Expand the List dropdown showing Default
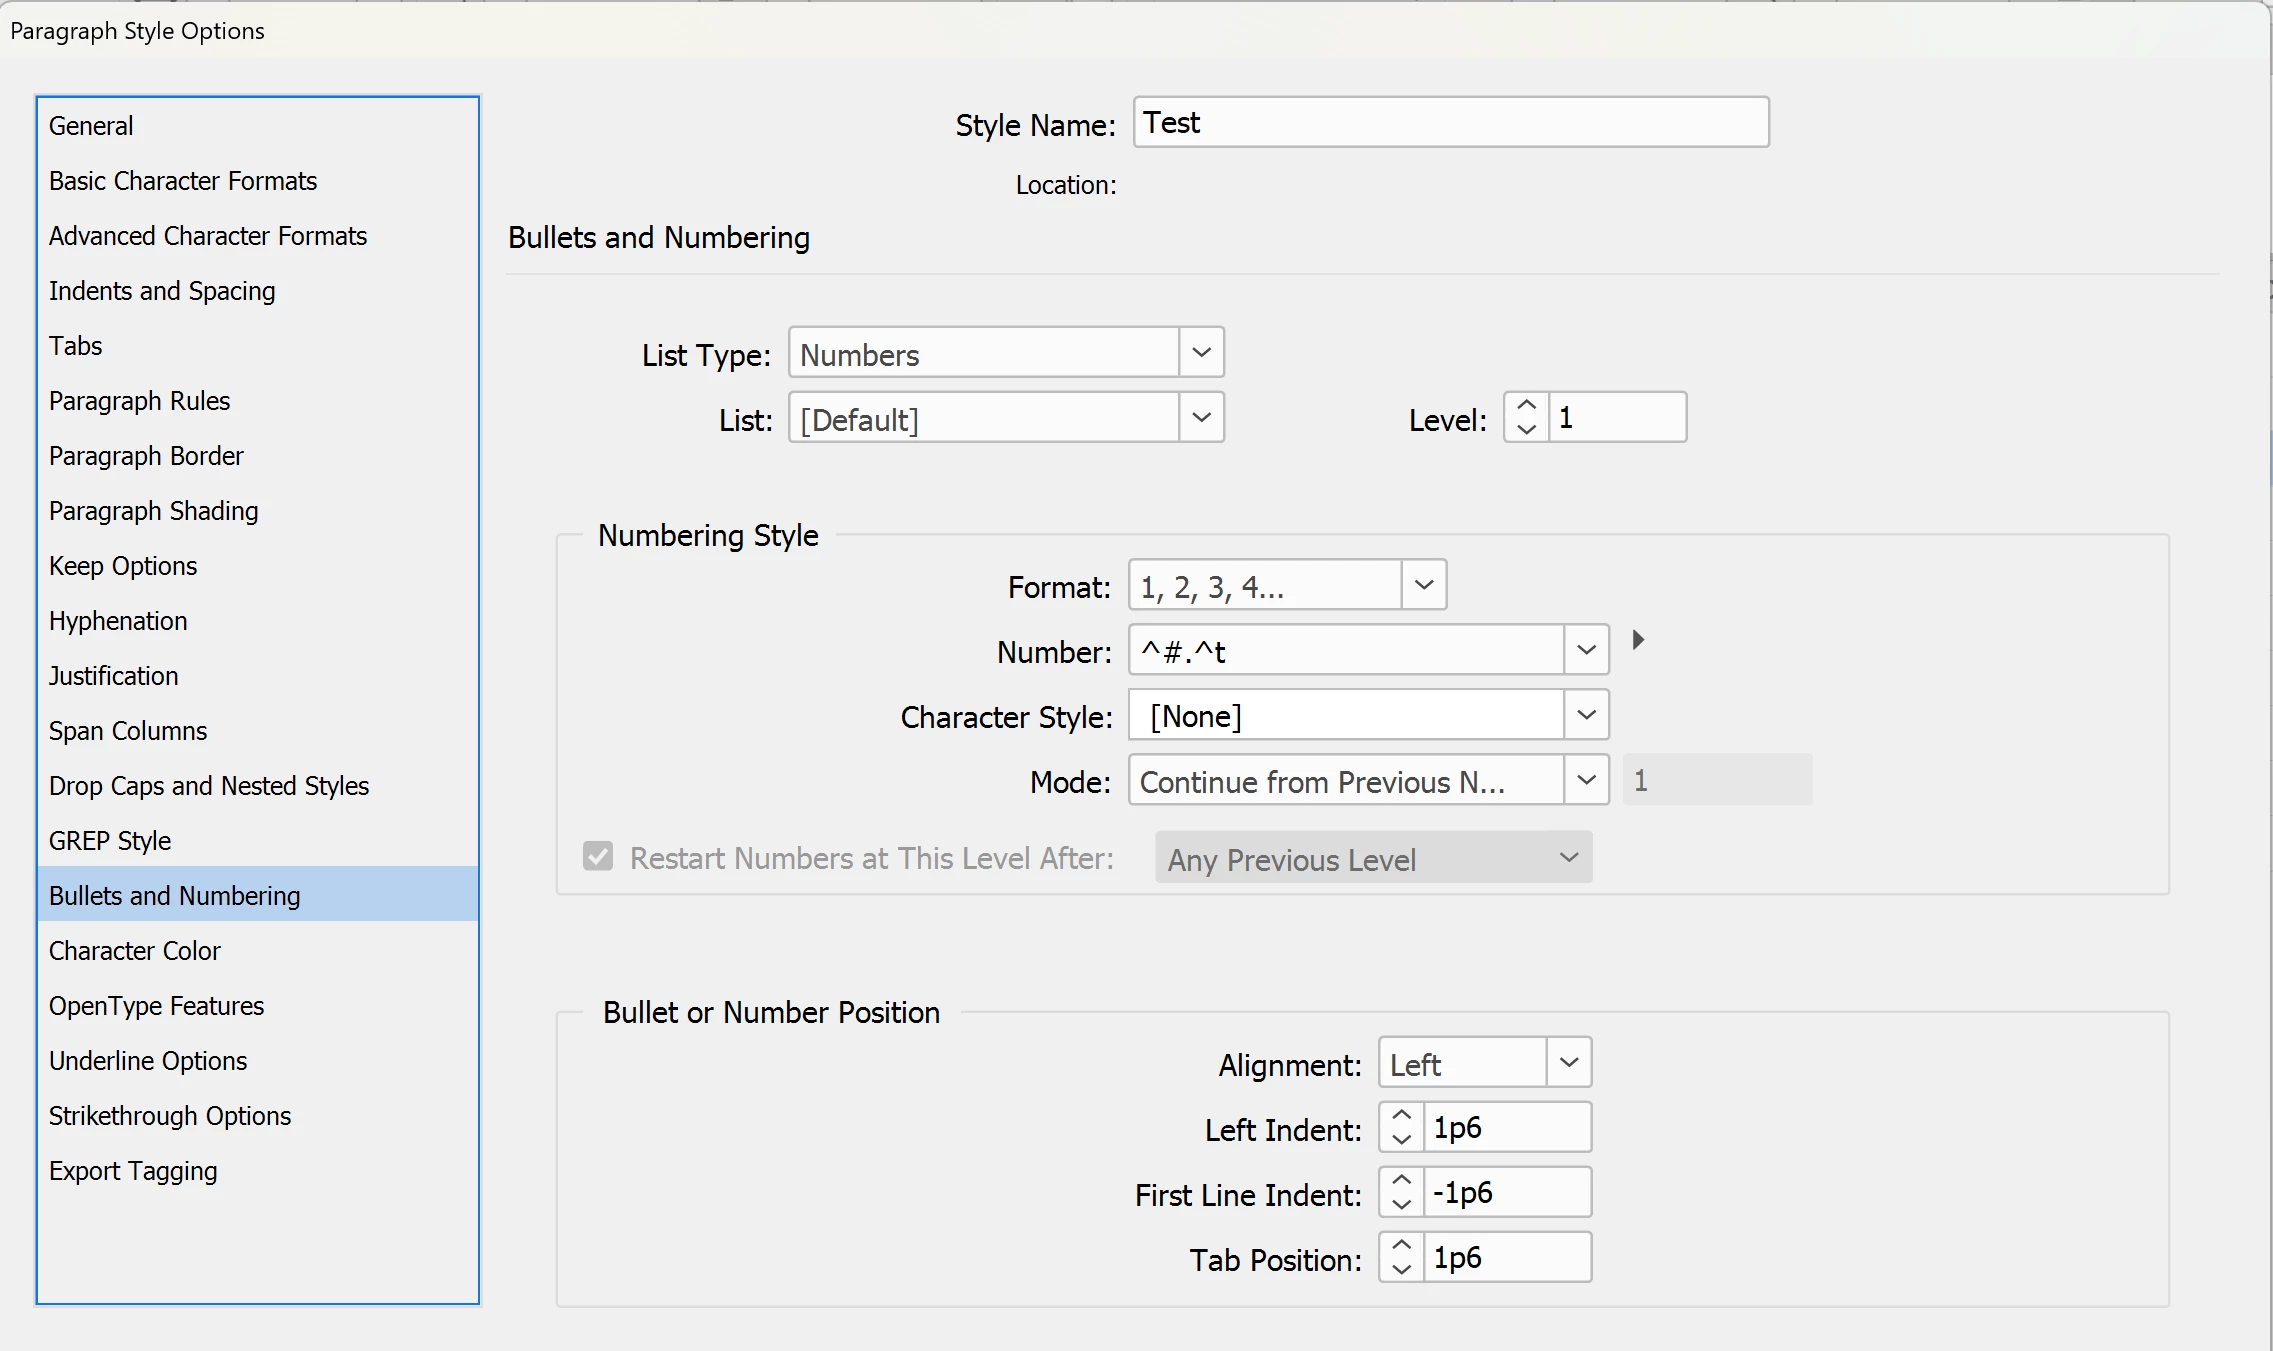2273x1351 pixels. click(x=1201, y=418)
